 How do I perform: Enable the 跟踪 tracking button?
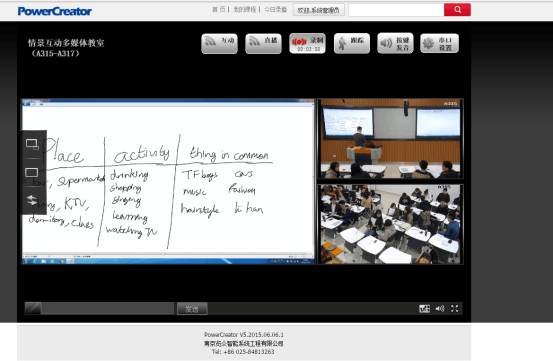click(x=352, y=43)
